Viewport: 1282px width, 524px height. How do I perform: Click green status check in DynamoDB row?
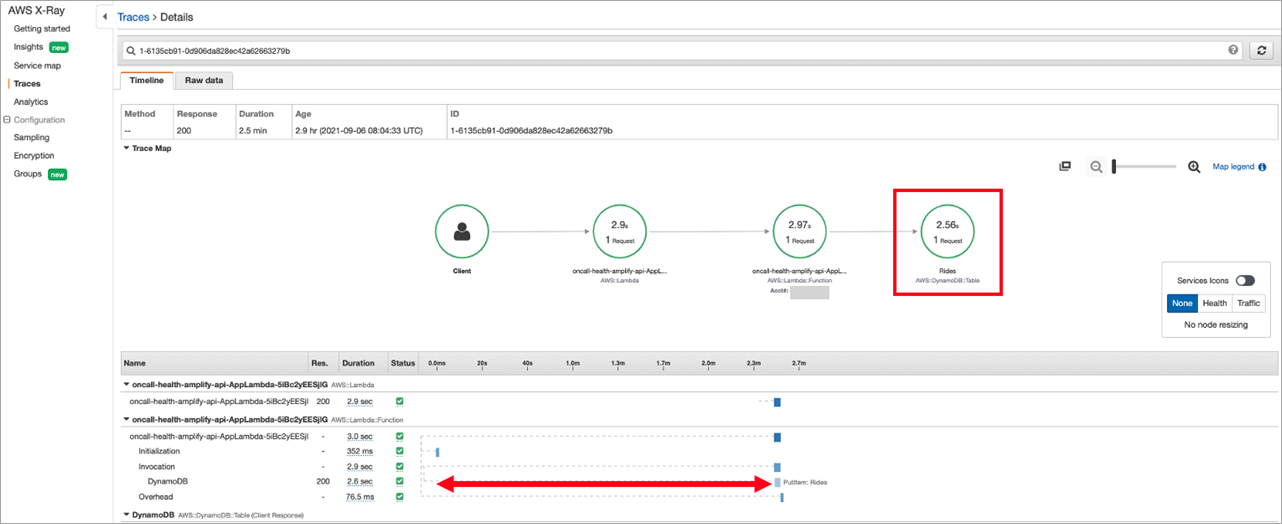pyautogui.click(x=400, y=481)
